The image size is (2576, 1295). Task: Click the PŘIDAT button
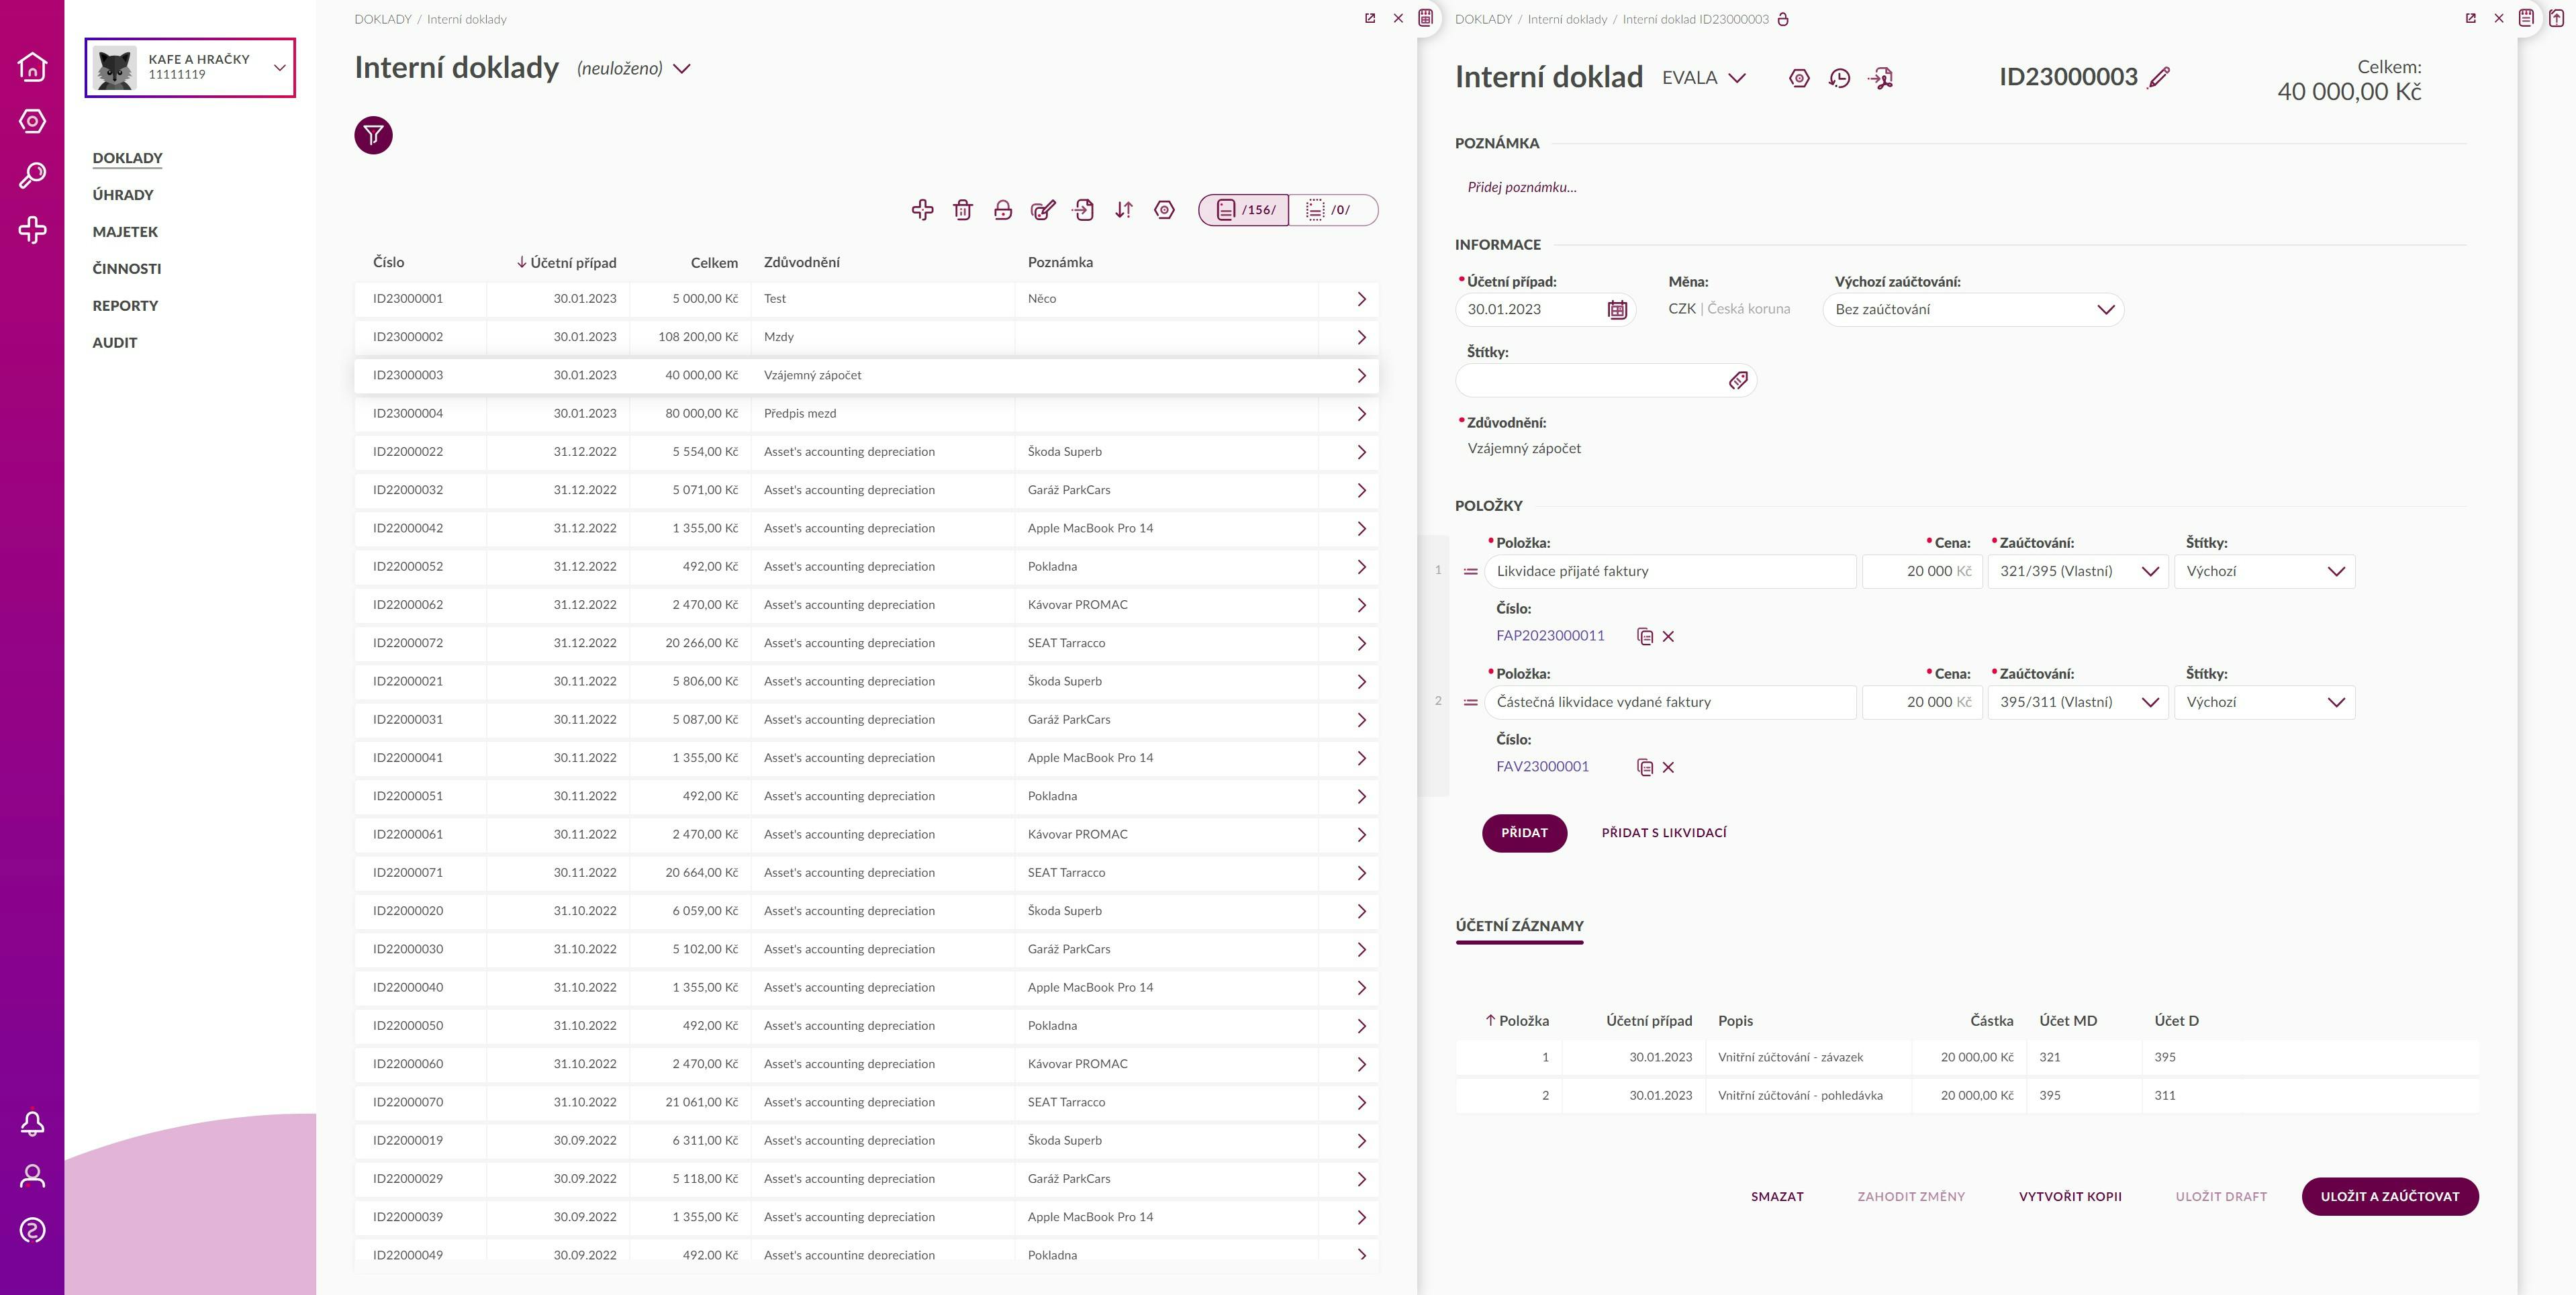pyautogui.click(x=1524, y=833)
